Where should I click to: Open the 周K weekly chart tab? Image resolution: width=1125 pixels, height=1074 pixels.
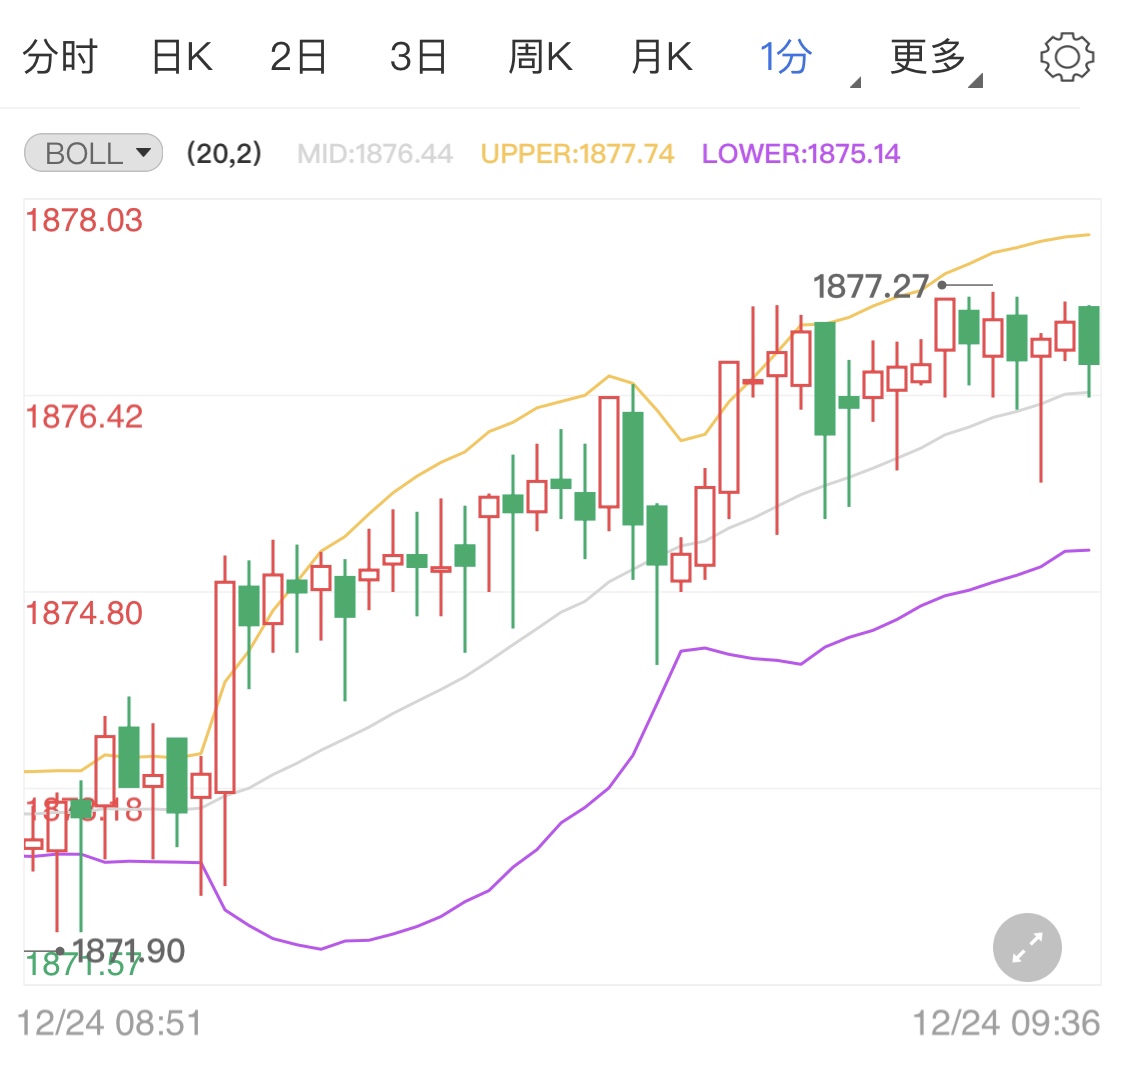click(x=540, y=57)
